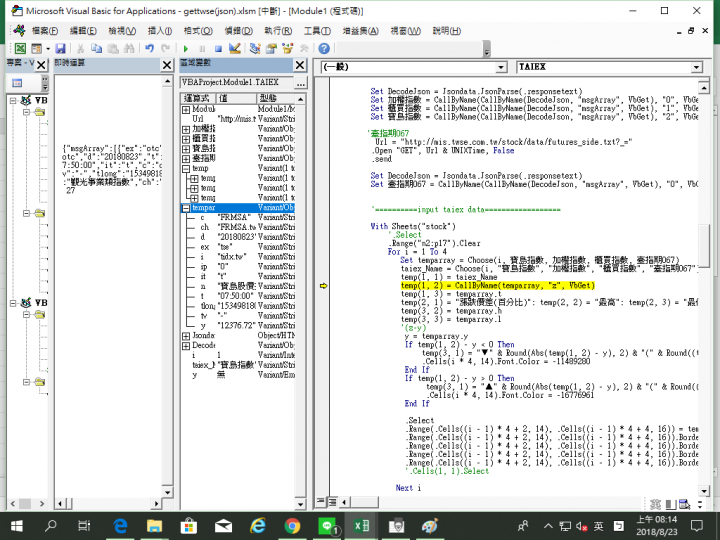The image size is (720, 540).
Task: Expand the Modul row in Locals
Action: pyautogui.click(x=186, y=109)
